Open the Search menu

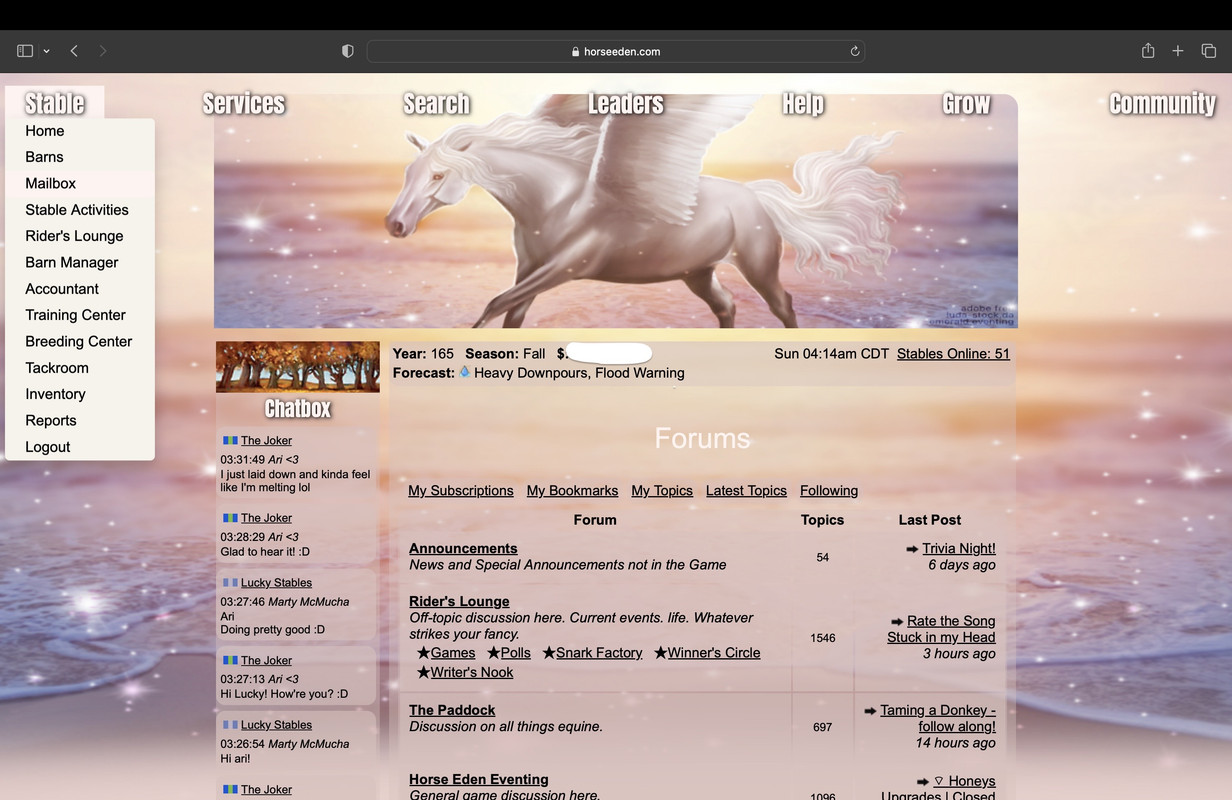[437, 103]
